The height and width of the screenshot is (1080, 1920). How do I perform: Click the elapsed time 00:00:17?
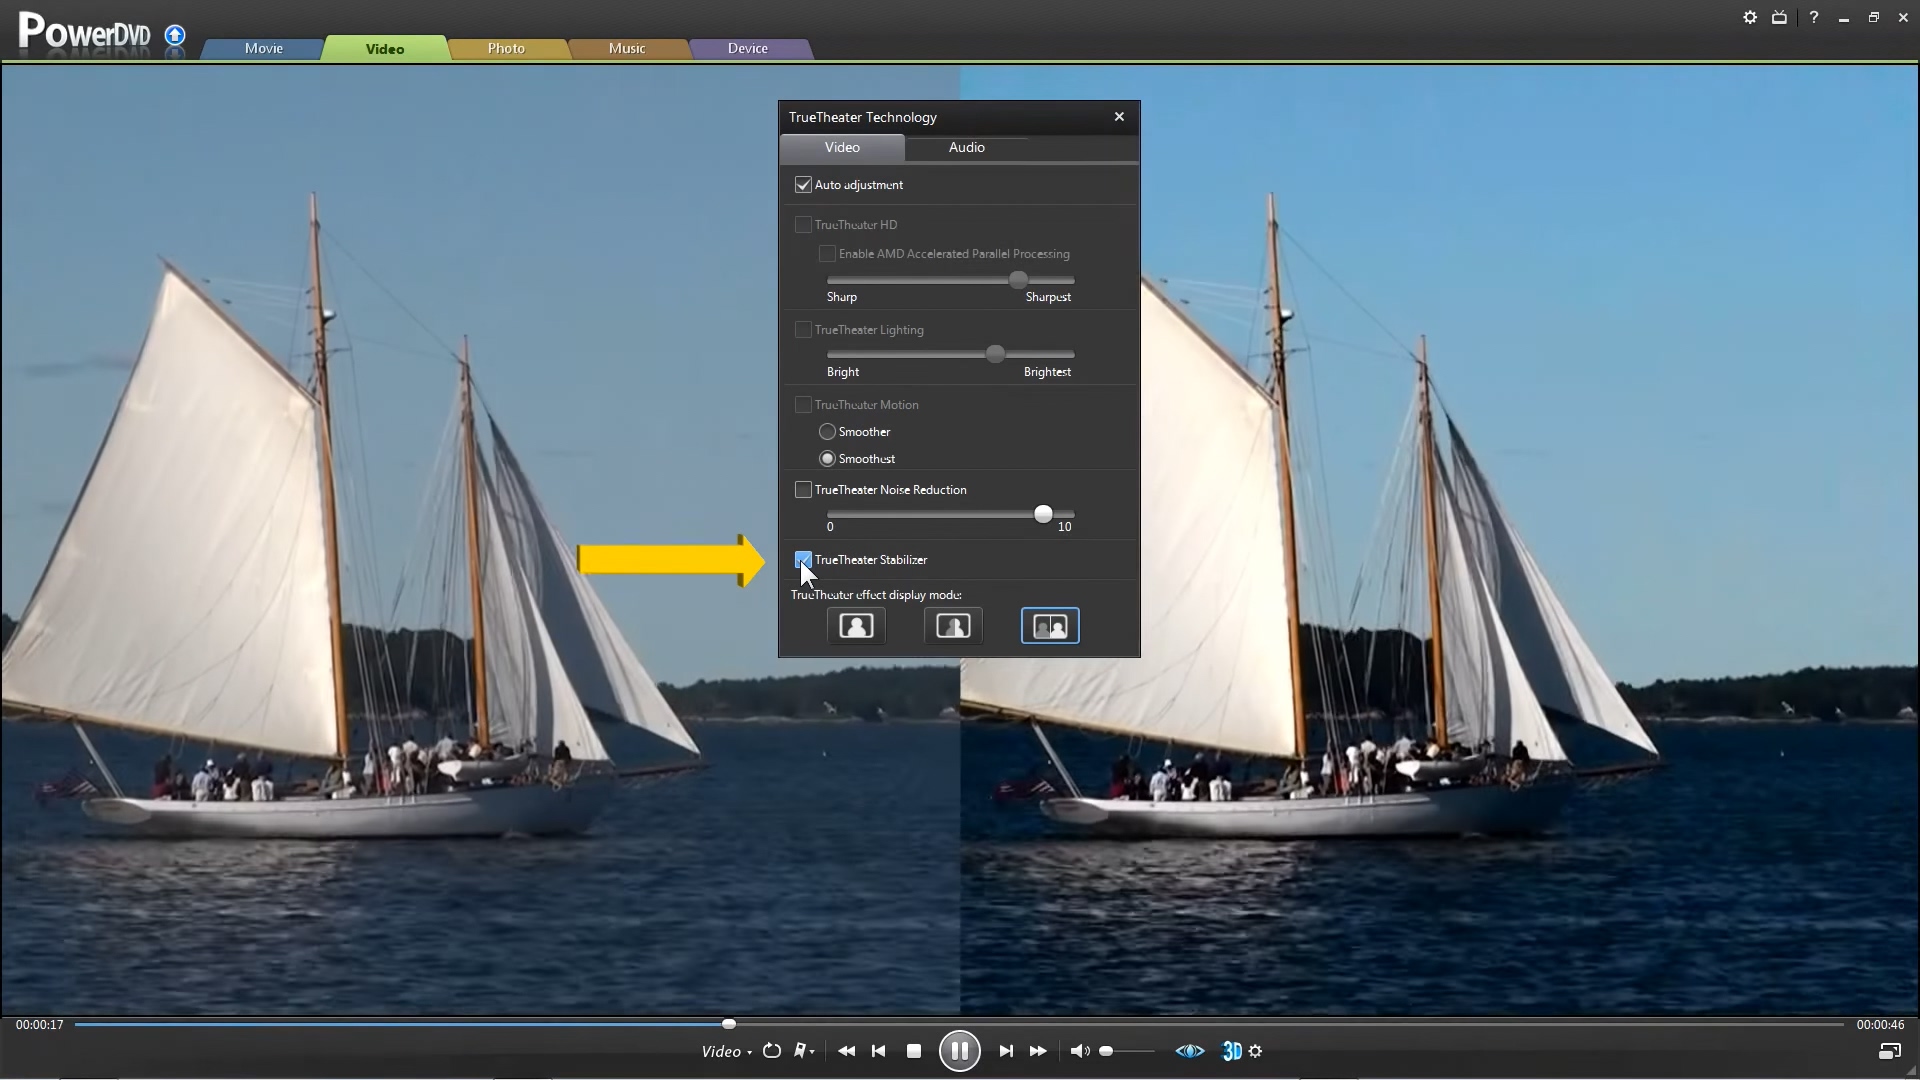(40, 1025)
